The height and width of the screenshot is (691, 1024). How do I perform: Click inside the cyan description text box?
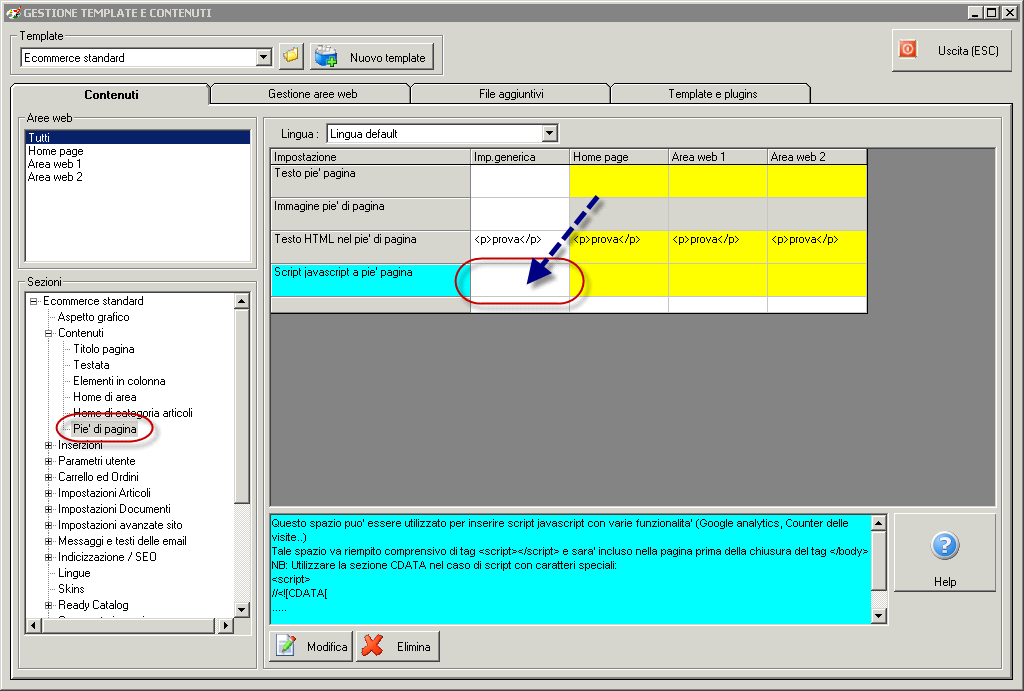[x=570, y=569]
